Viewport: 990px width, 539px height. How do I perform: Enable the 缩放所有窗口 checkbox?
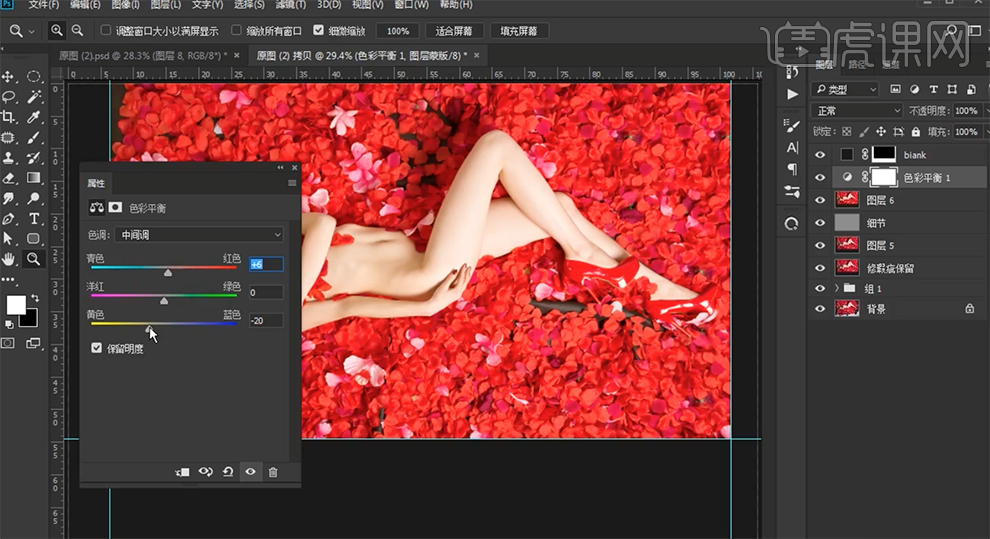pyautogui.click(x=237, y=31)
